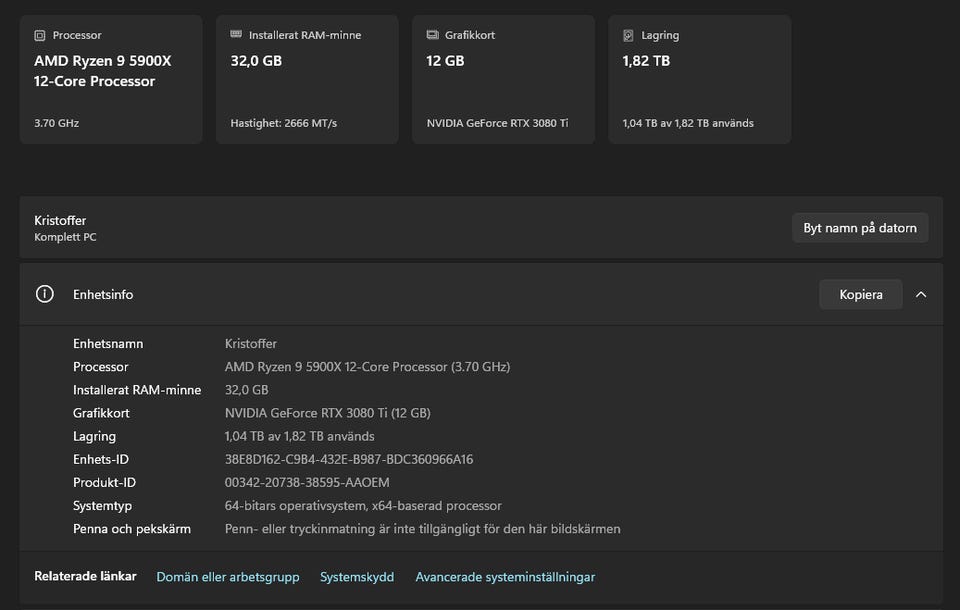Viewport: 960px width, 610px height.
Task: Click the Systemtyp value 64-bitars operativsystem
Action: click(363, 506)
